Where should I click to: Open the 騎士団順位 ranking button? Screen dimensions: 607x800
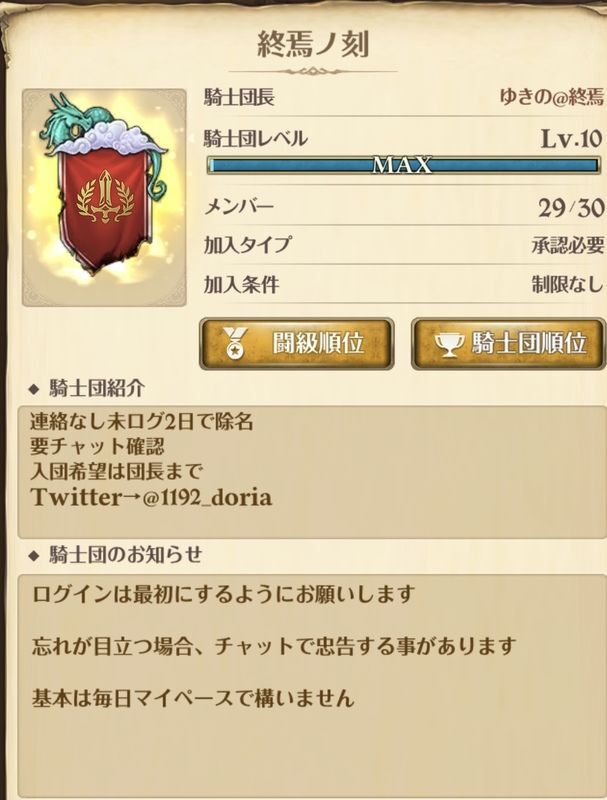click(509, 343)
